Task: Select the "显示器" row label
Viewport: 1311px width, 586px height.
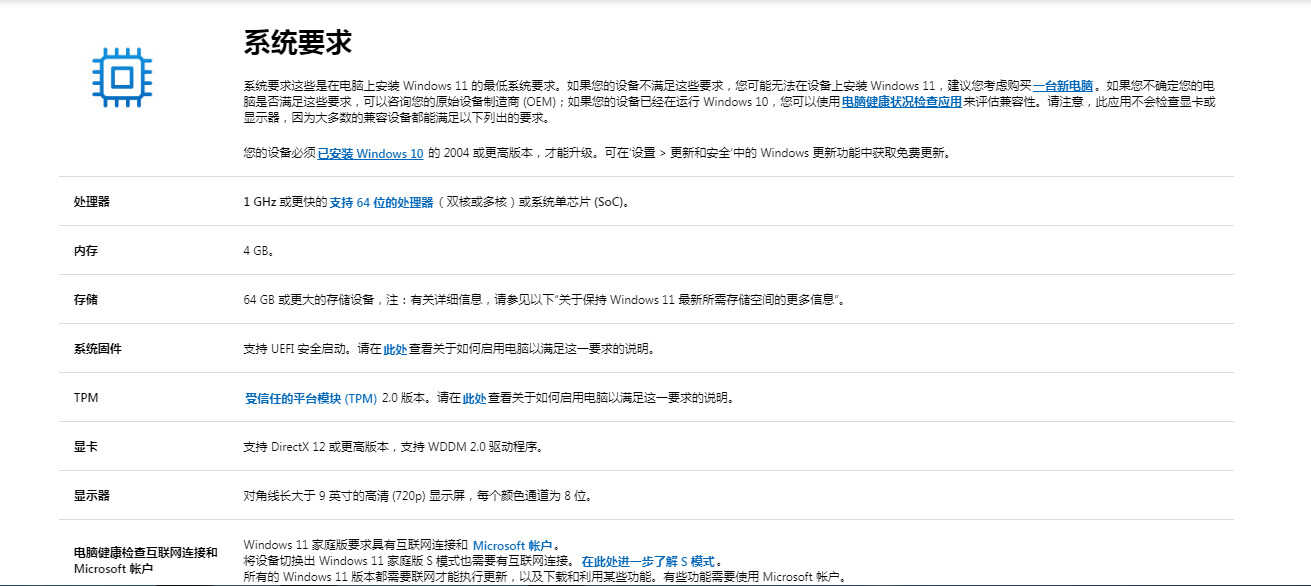Action: 92,496
